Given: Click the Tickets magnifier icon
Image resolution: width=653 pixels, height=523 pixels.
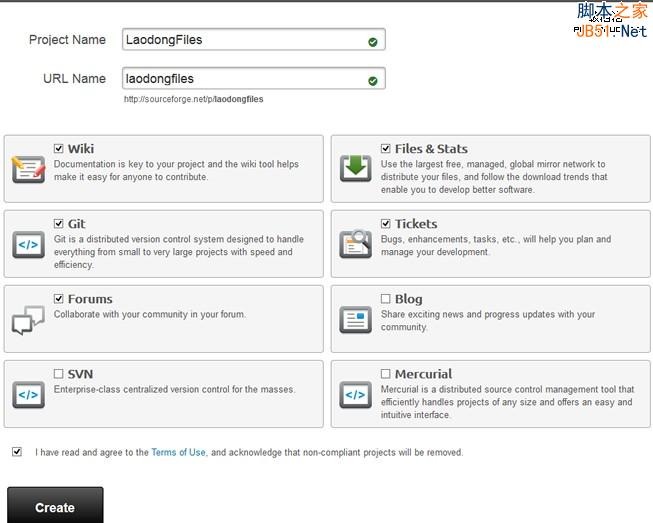Looking at the screenshot, I should [x=355, y=244].
